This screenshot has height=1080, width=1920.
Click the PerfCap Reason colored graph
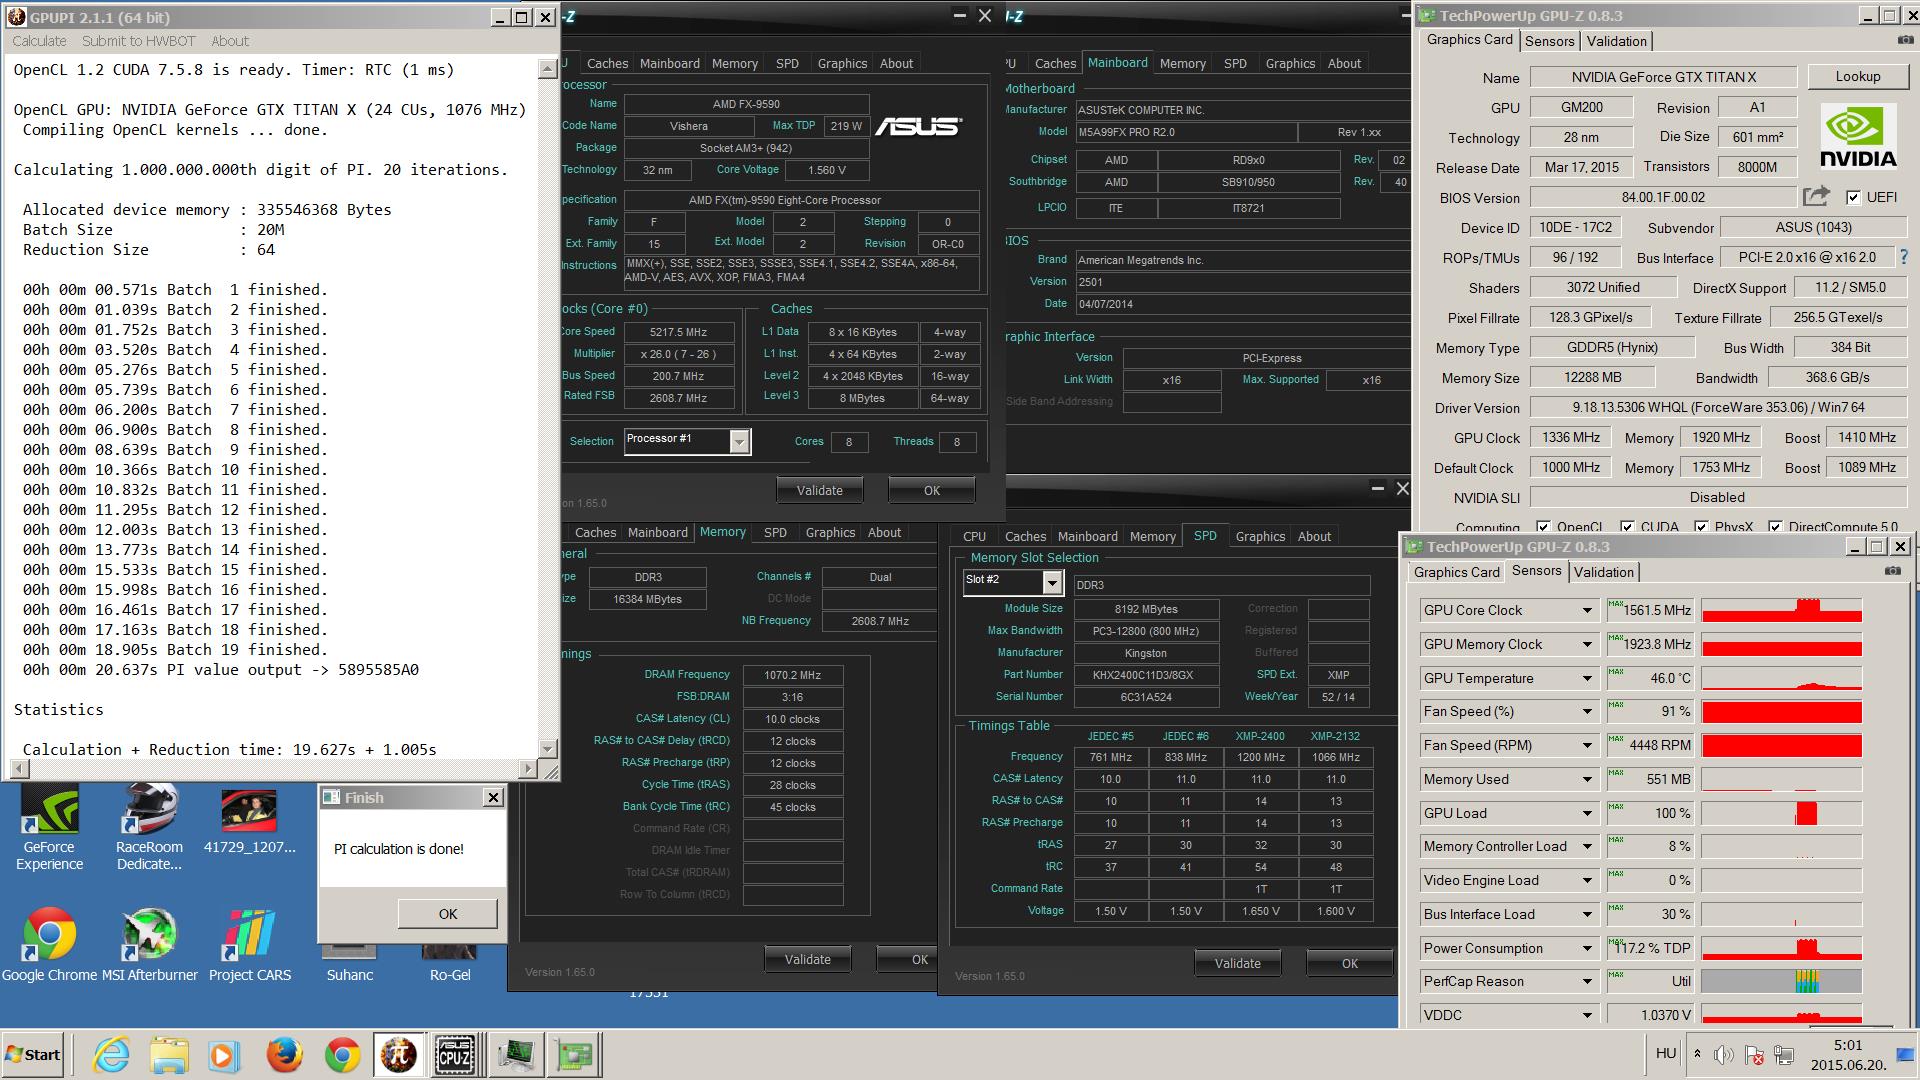click(x=1781, y=981)
